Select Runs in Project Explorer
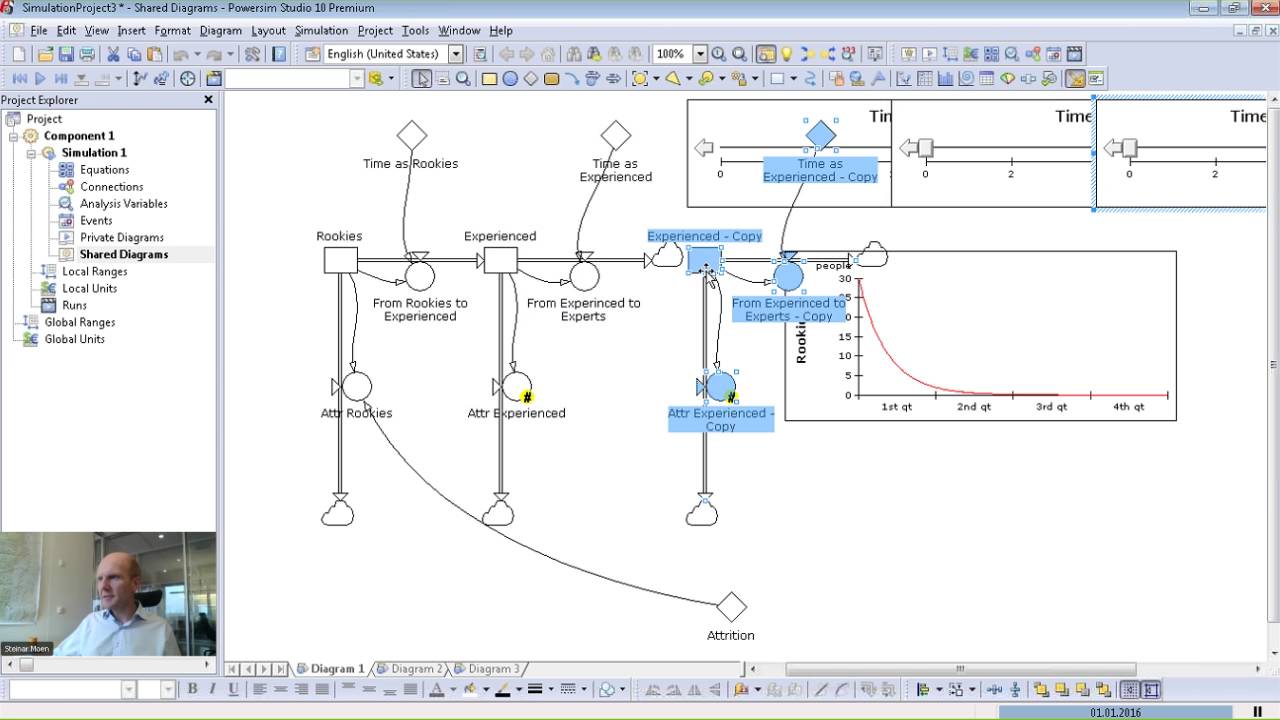The height and width of the screenshot is (720, 1280). coord(74,305)
